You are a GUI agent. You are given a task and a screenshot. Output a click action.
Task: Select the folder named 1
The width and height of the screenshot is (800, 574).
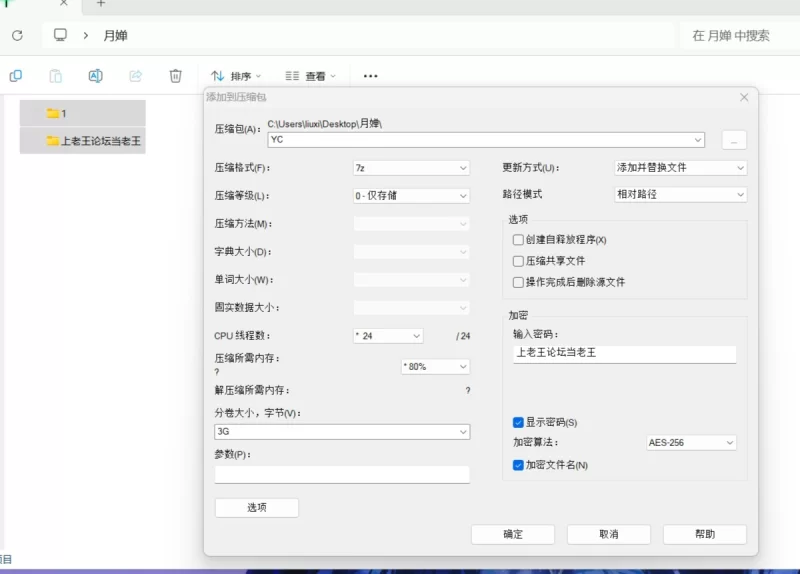click(x=83, y=113)
